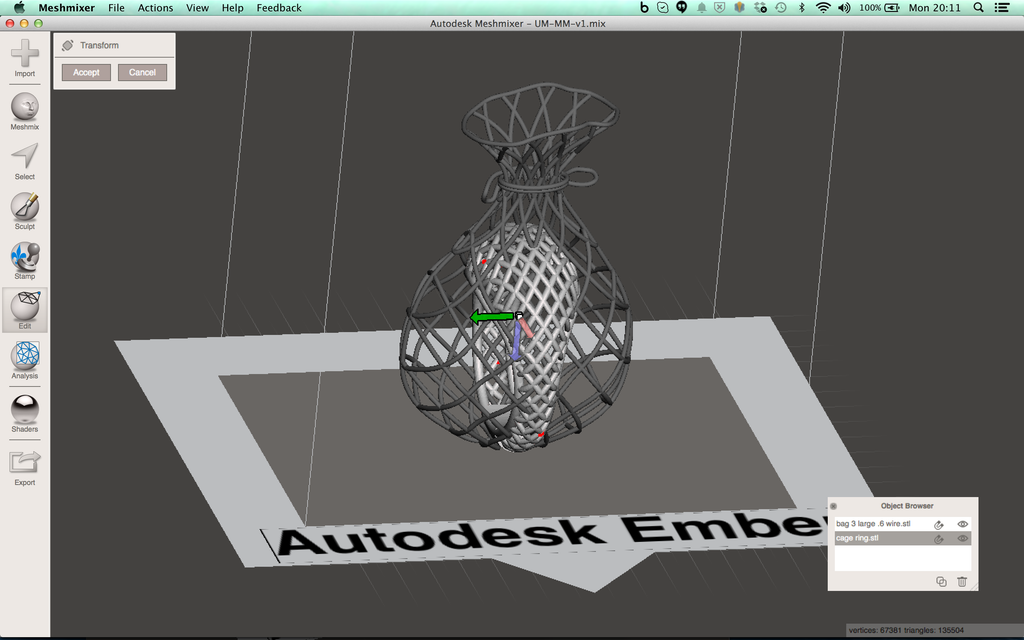Click the Transform panel header icon
Screen dimensions: 1024x640
67,45
